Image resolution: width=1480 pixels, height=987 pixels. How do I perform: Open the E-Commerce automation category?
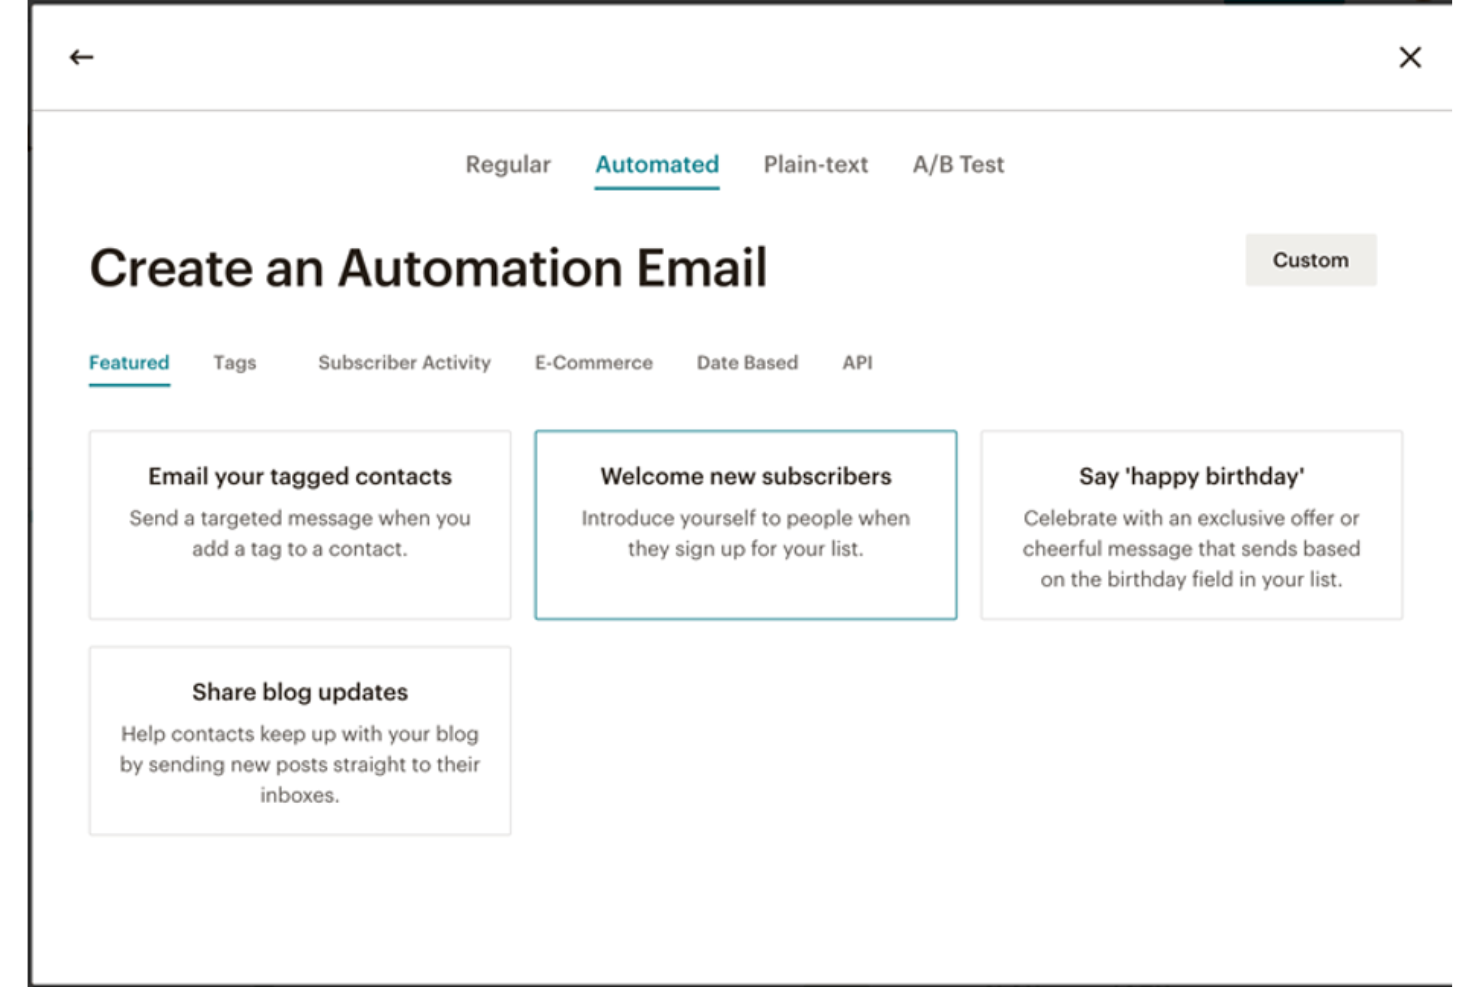coord(593,363)
